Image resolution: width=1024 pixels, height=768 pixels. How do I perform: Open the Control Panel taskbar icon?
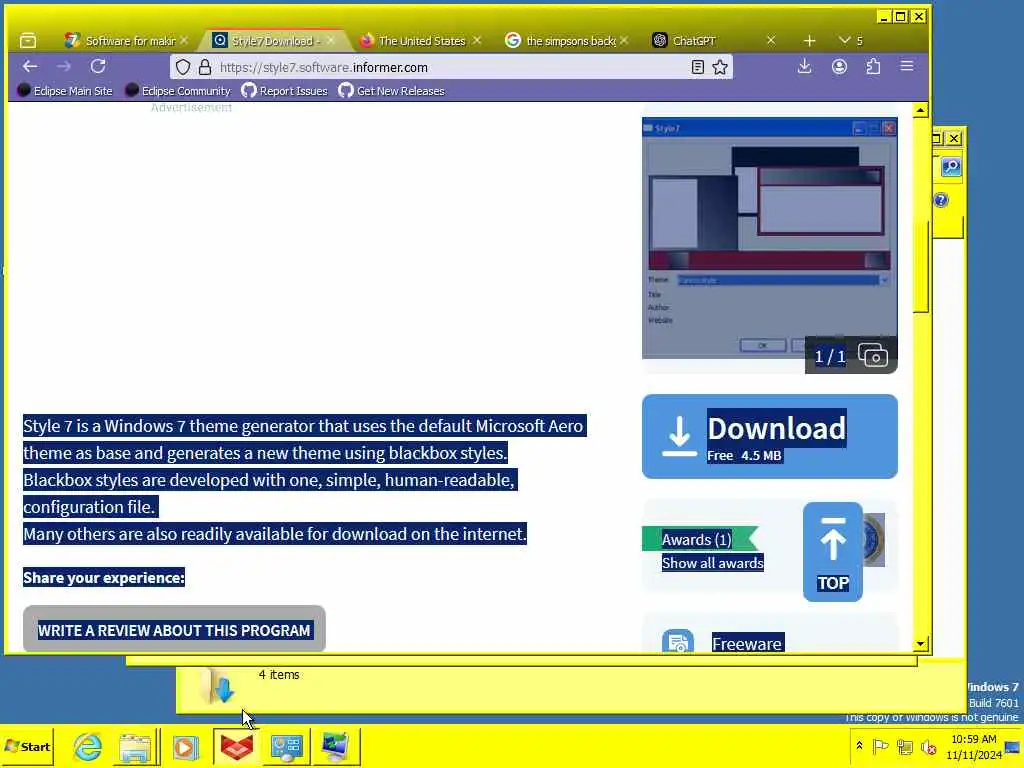[287, 746]
